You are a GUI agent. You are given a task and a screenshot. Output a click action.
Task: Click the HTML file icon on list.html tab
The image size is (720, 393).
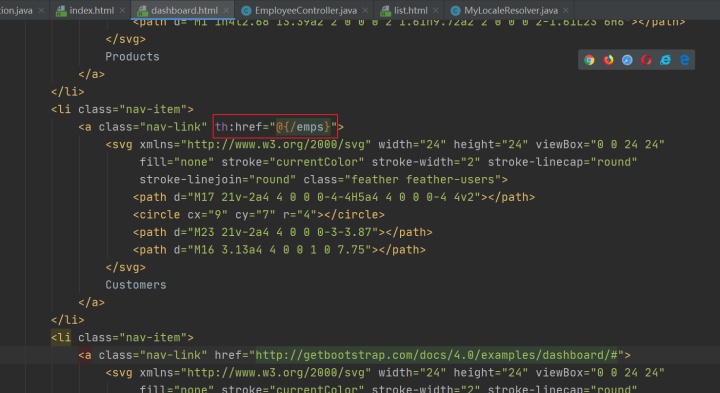pyautogui.click(x=386, y=11)
